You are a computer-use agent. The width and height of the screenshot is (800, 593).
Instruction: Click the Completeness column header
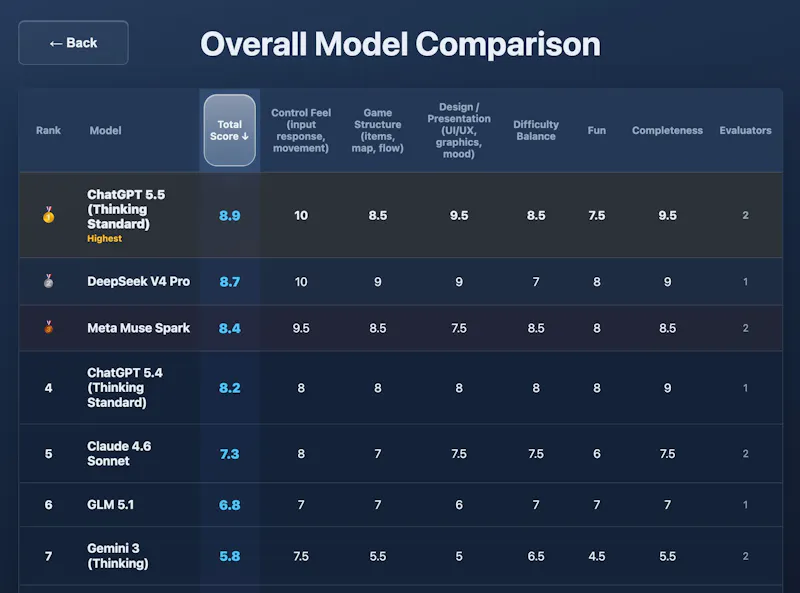[667, 130]
